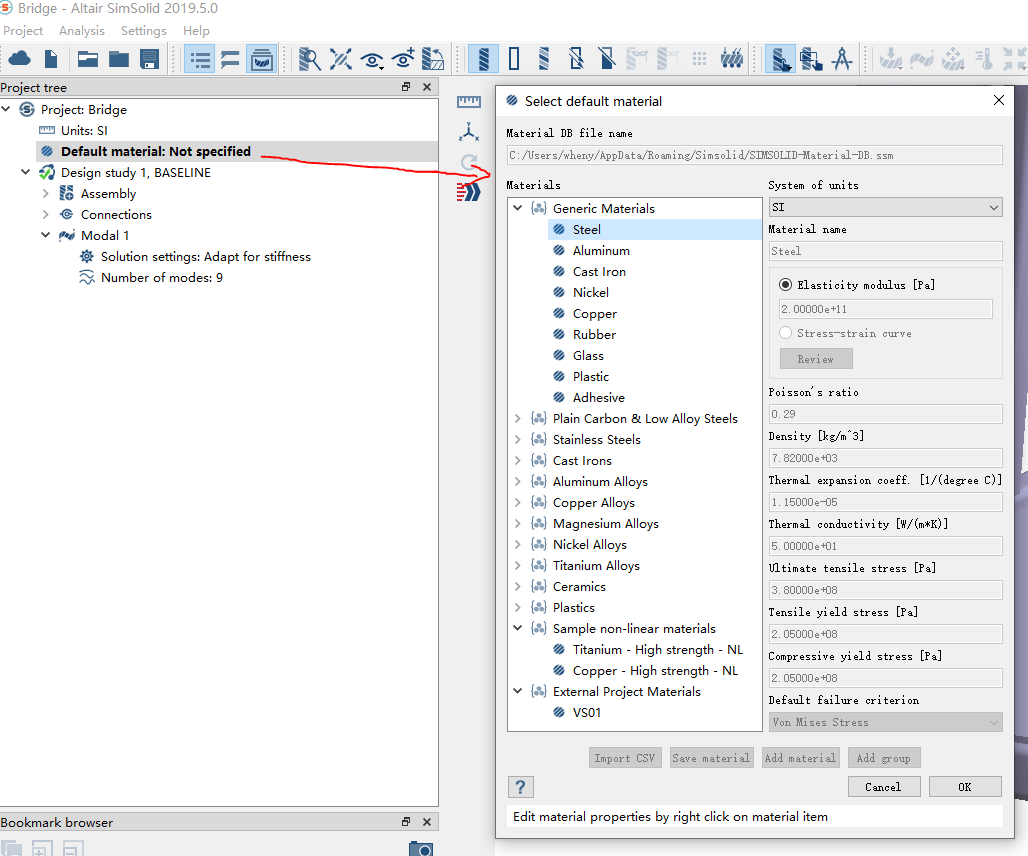This screenshot has width=1028, height=856.
Task: Click the question mark help button
Action: (520, 787)
